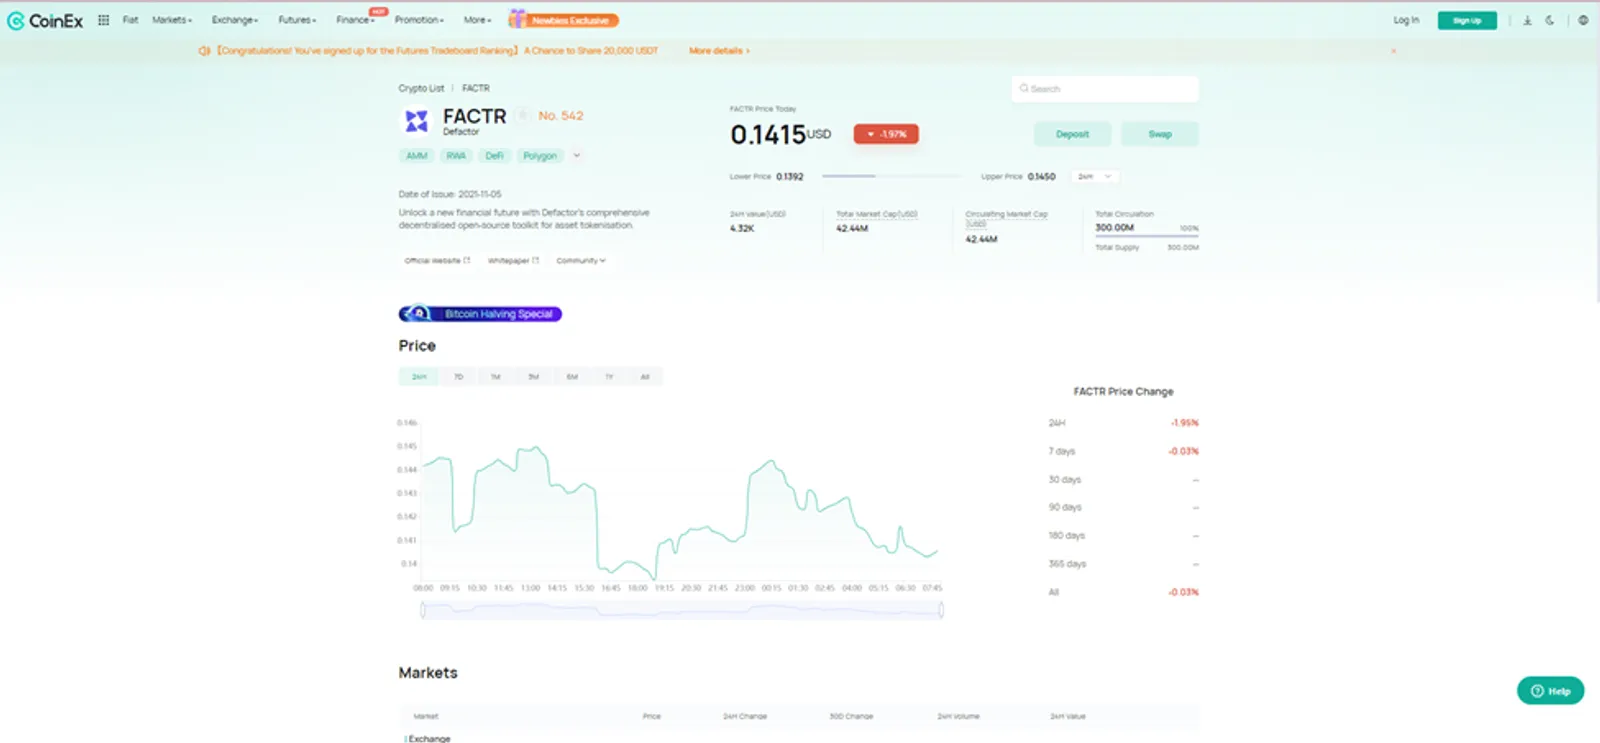Click the 2AH Change column header

tap(745, 717)
